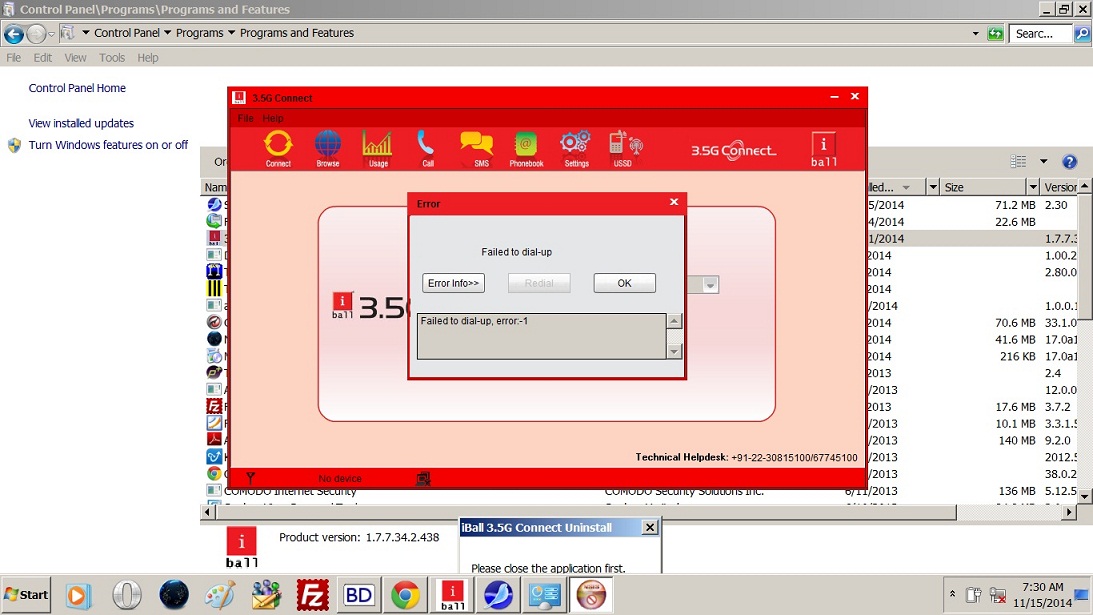Open the Help menu in 3.5G Connect
The height and width of the screenshot is (615, 1093).
pyautogui.click(x=273, y=118)
